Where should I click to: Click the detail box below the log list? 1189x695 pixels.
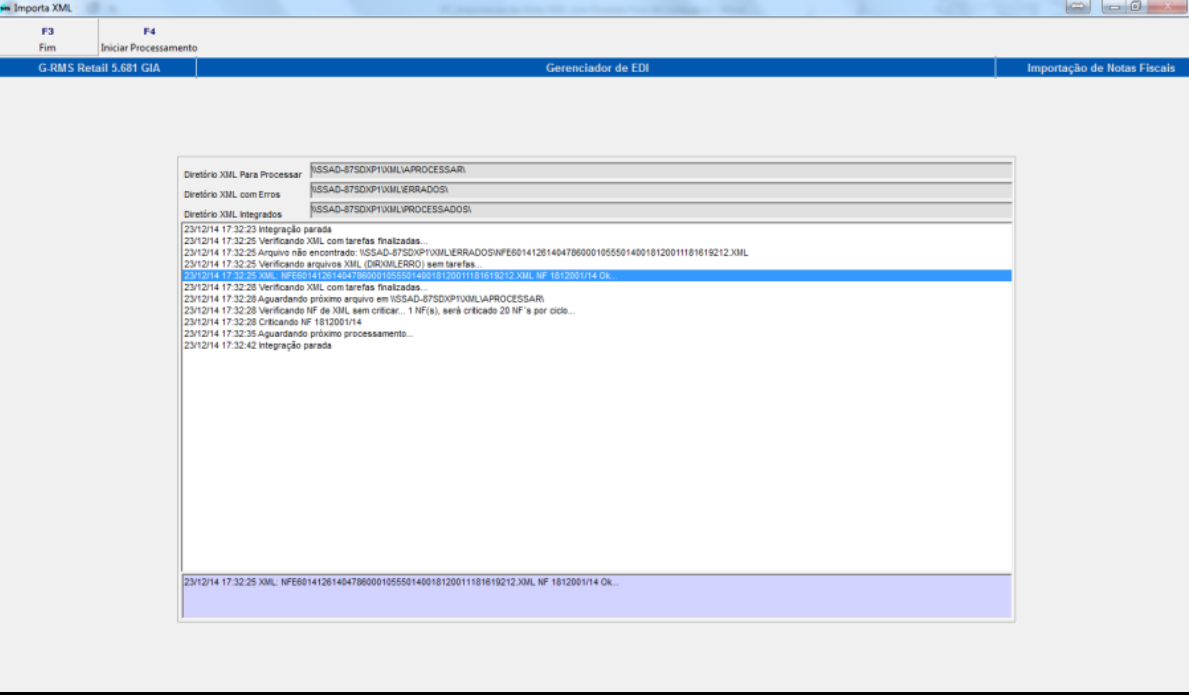(597, 596)
